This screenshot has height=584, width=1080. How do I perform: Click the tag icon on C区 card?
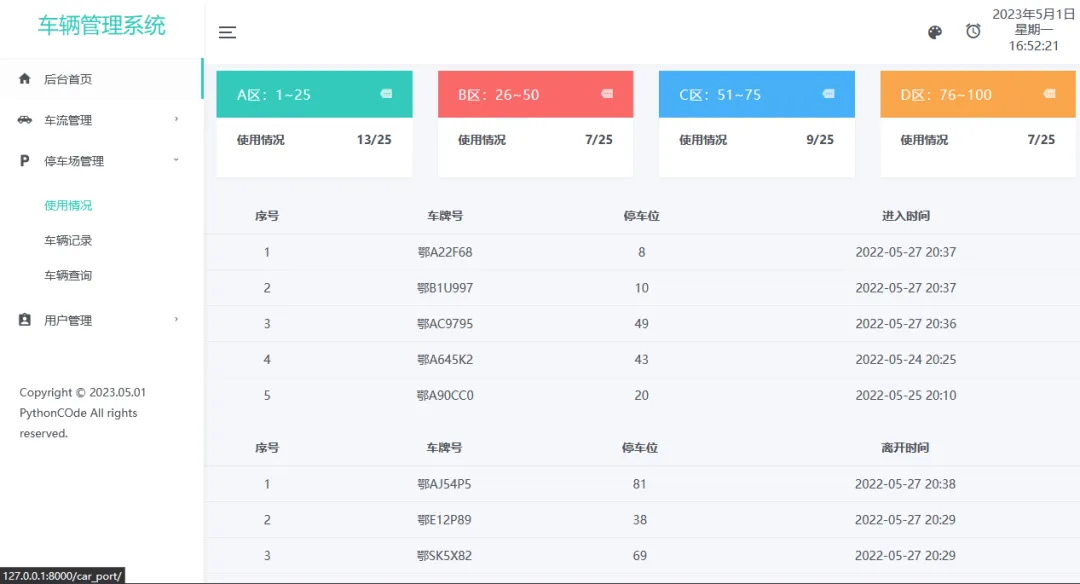tap(829, 94)
